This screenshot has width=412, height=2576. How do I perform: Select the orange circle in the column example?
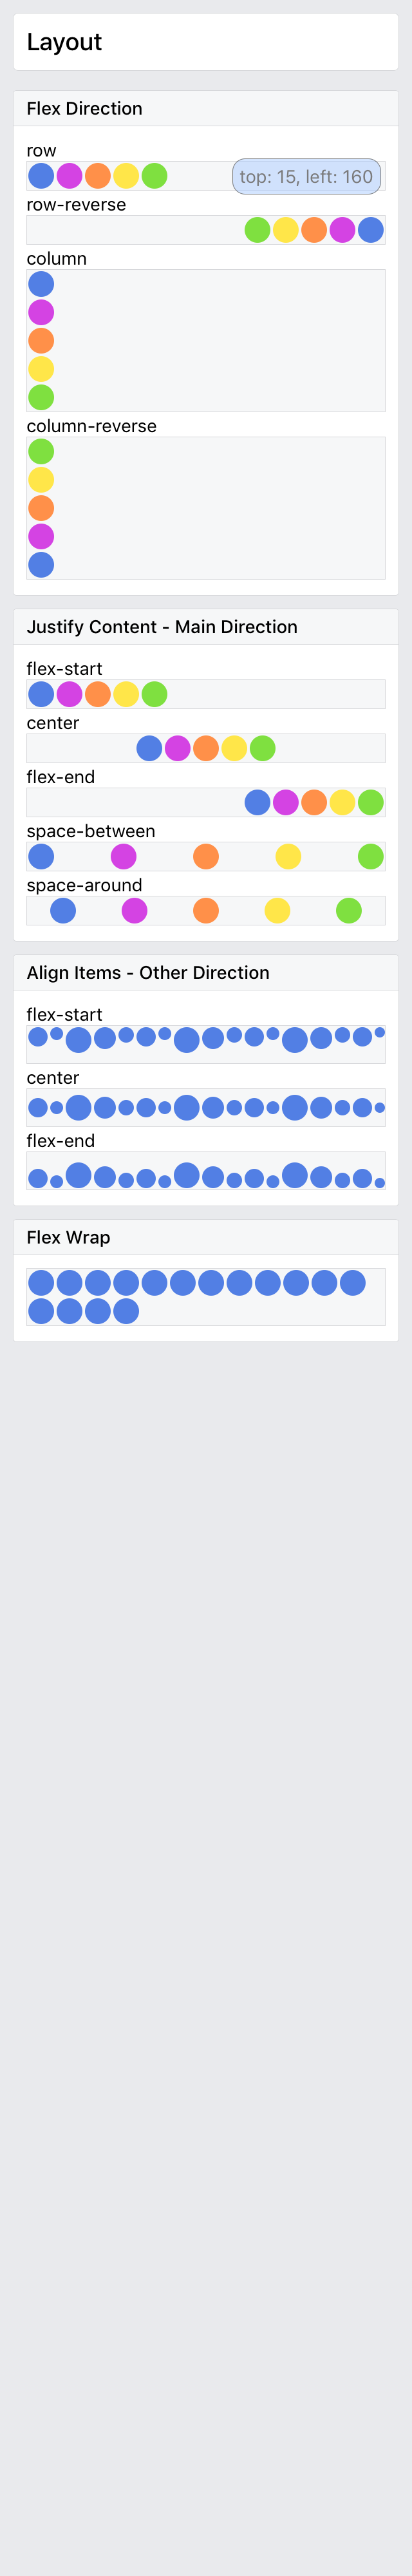(41, 341)
